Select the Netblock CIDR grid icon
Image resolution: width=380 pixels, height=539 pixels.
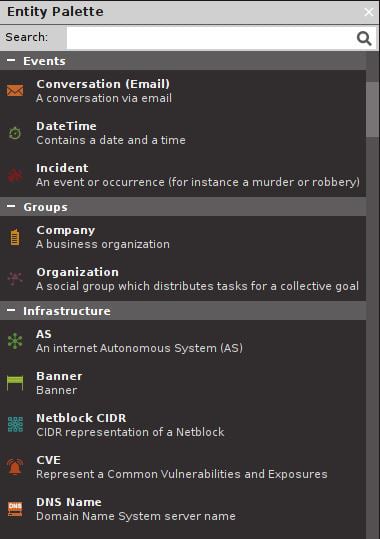15,425
